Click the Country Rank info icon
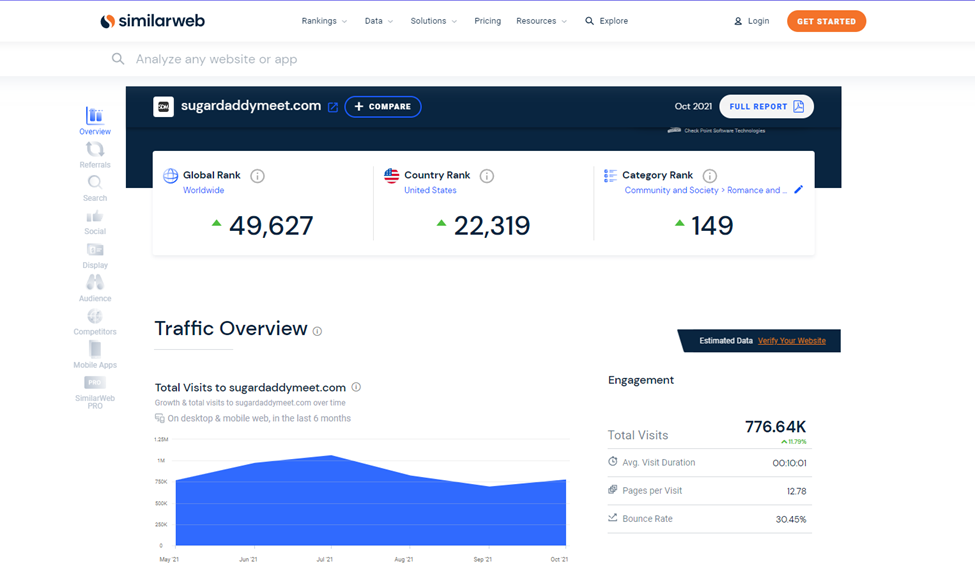The height and width of the screenshot is (573, 975). 487,176
